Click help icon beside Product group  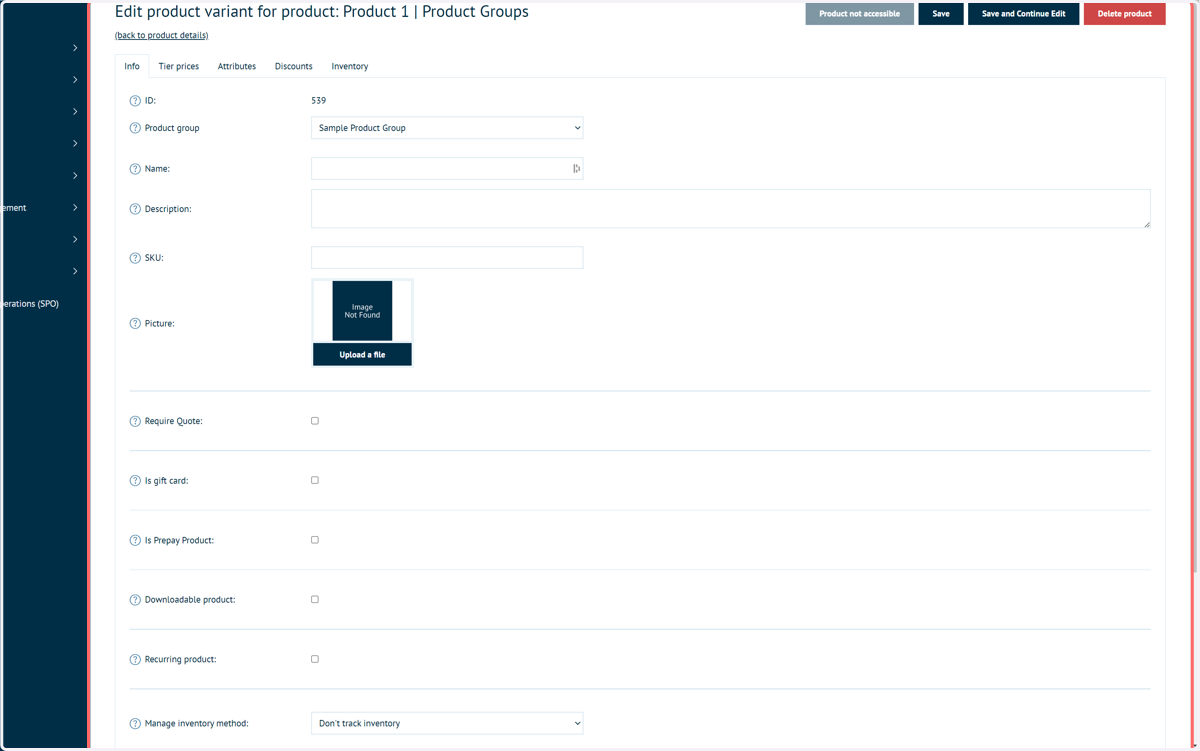tap(135, 128)
